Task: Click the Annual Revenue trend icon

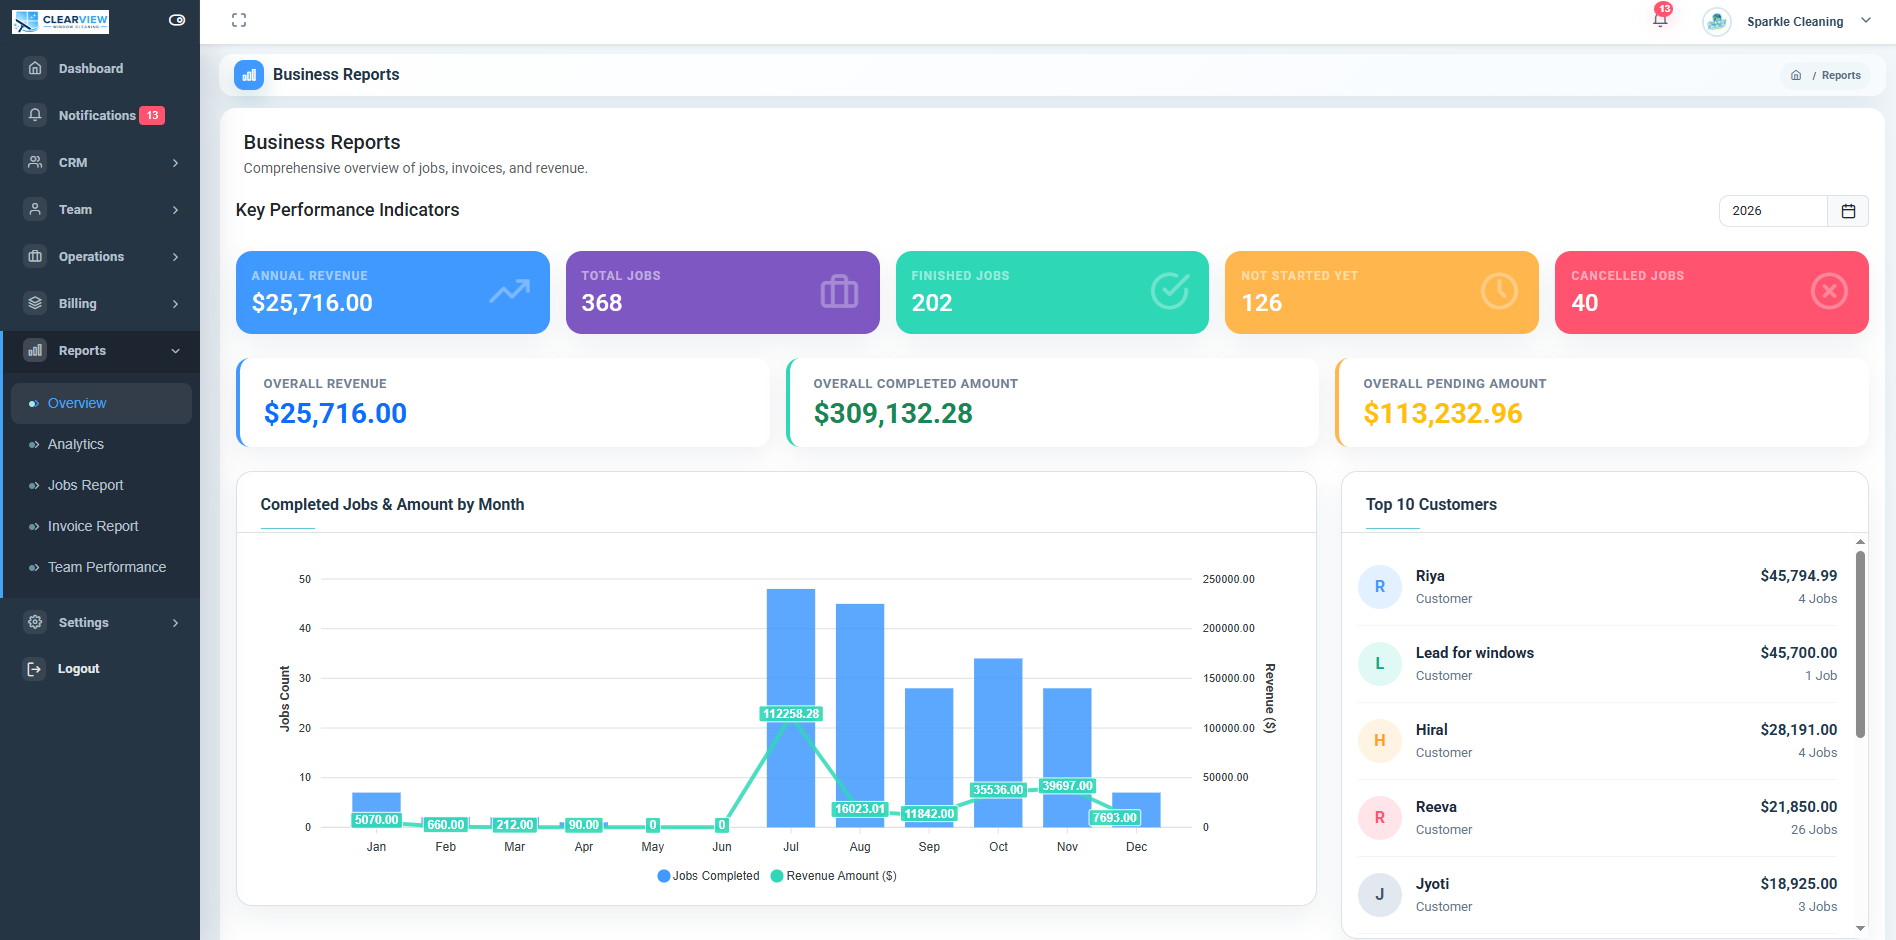Action: 510,291
